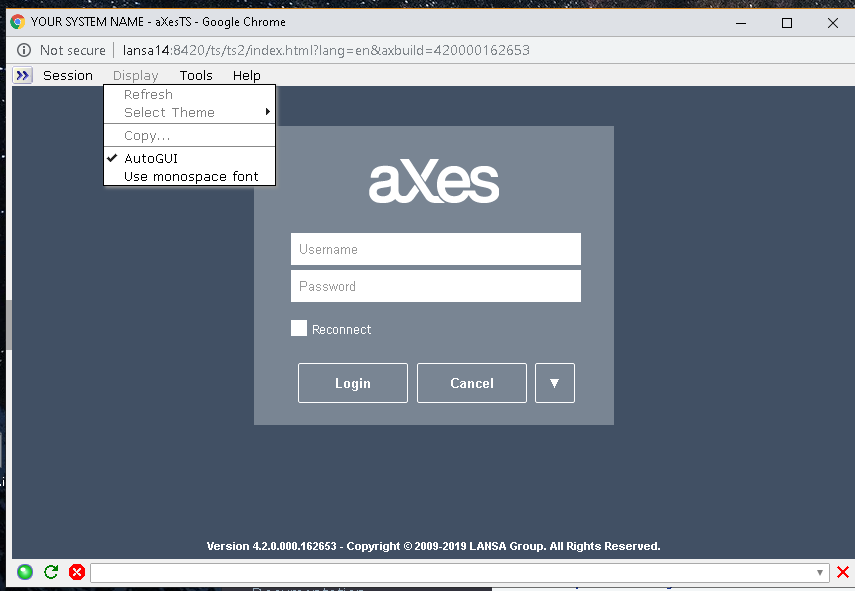Open the Help menu
This screenshot has height=591, width=855.
[x=246, y=75]
